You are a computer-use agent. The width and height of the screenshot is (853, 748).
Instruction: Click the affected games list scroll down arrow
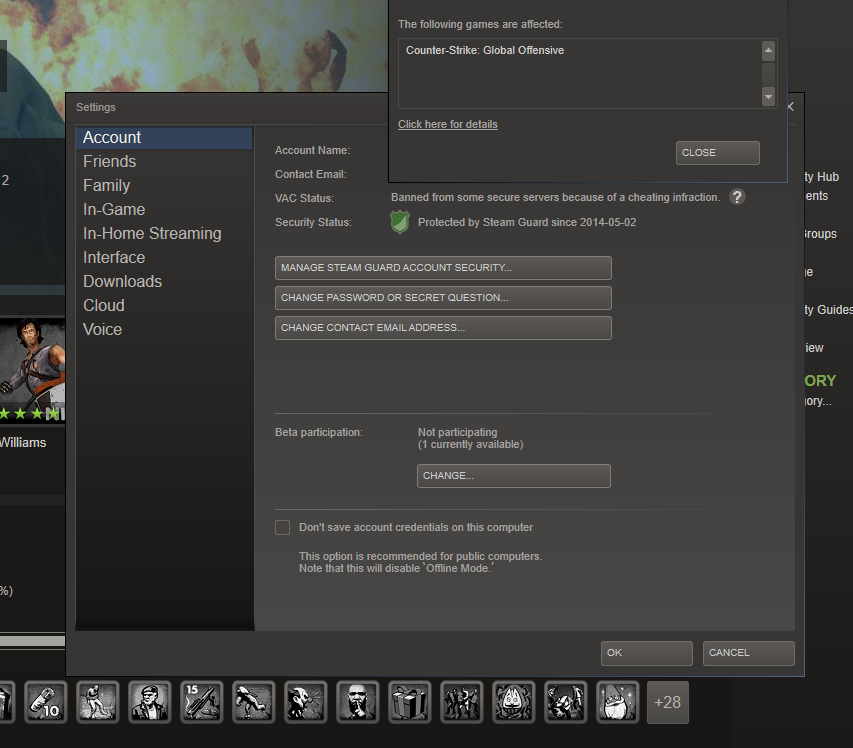click(768, 97)
